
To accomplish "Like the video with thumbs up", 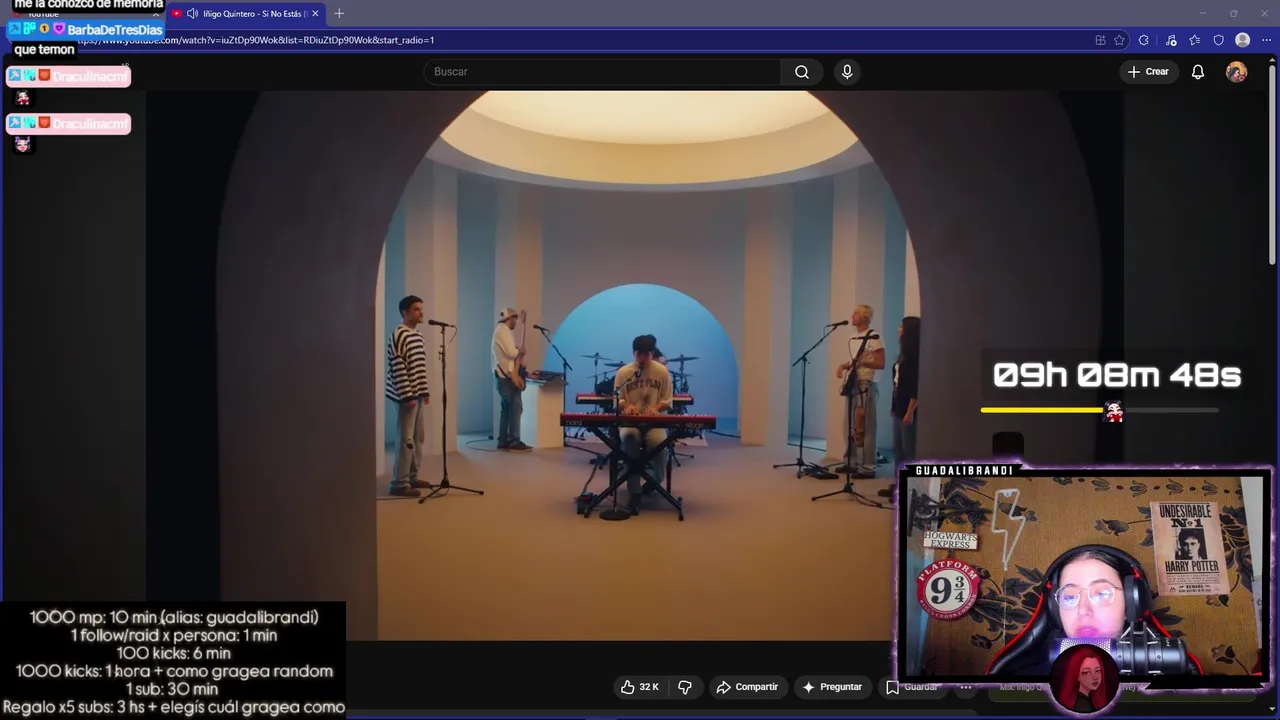I will [639, 687].
